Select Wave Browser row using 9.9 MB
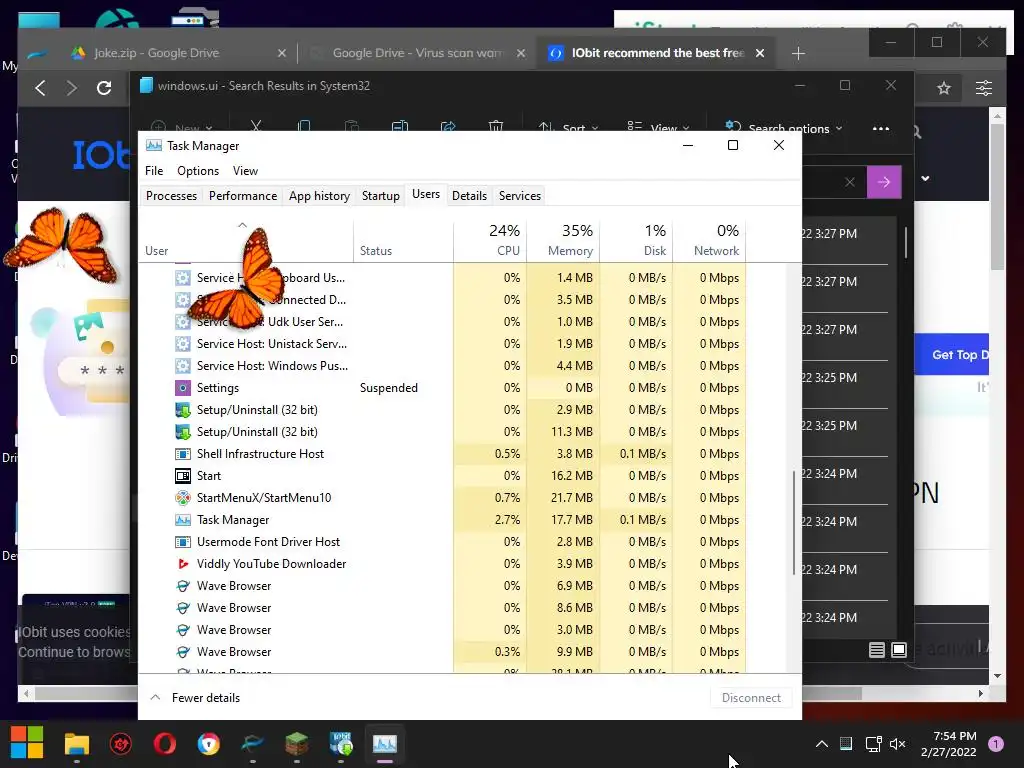The height and width of the screenshot is (768, 1024). tap(442, 652)
